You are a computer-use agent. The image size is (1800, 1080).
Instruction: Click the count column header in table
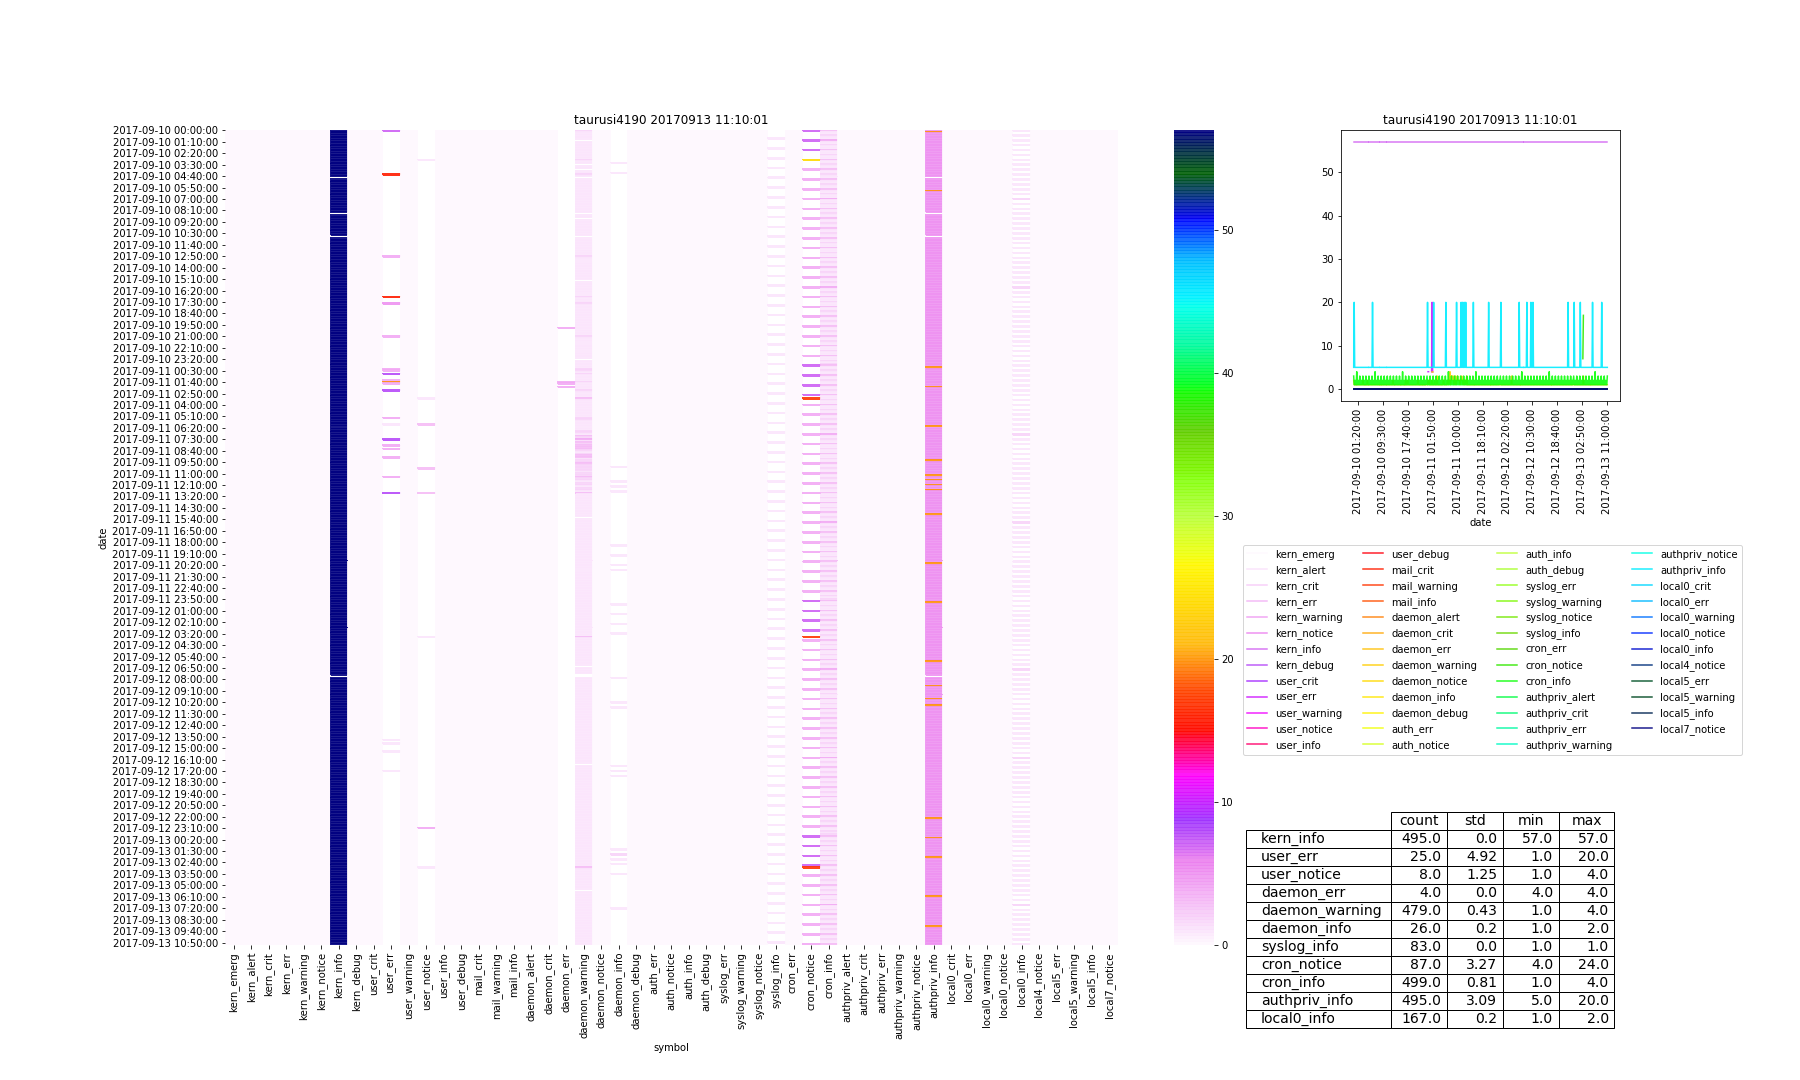pyautogui.click(x=1419, y=821)
